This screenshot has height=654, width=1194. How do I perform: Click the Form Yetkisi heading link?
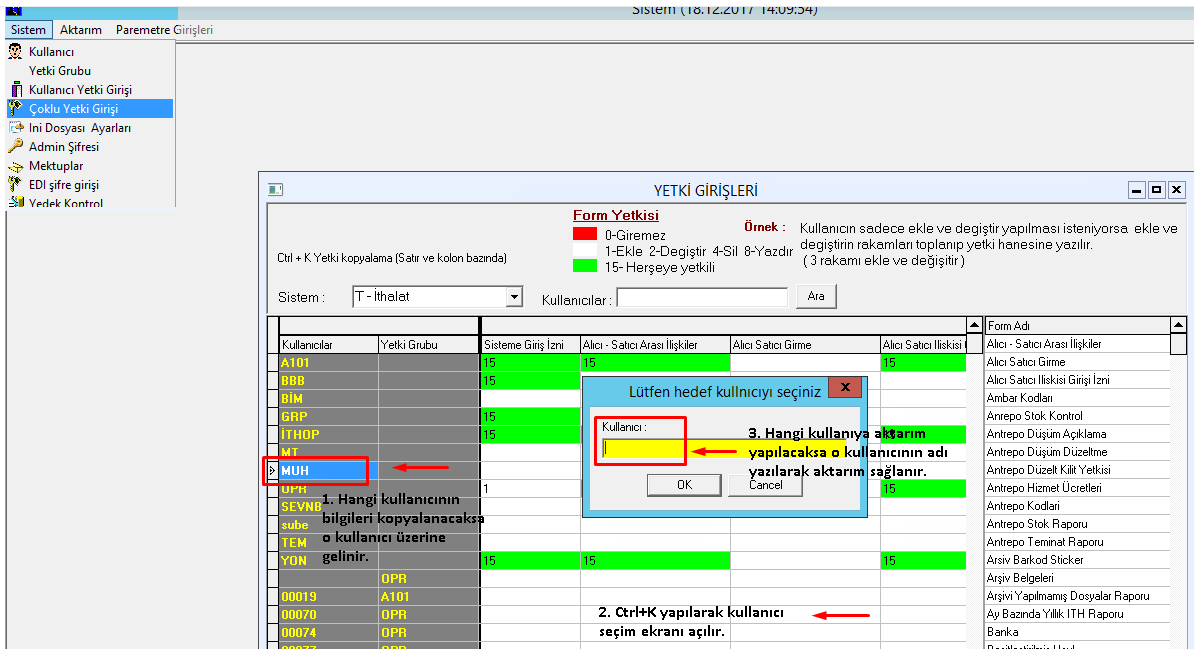616,215
